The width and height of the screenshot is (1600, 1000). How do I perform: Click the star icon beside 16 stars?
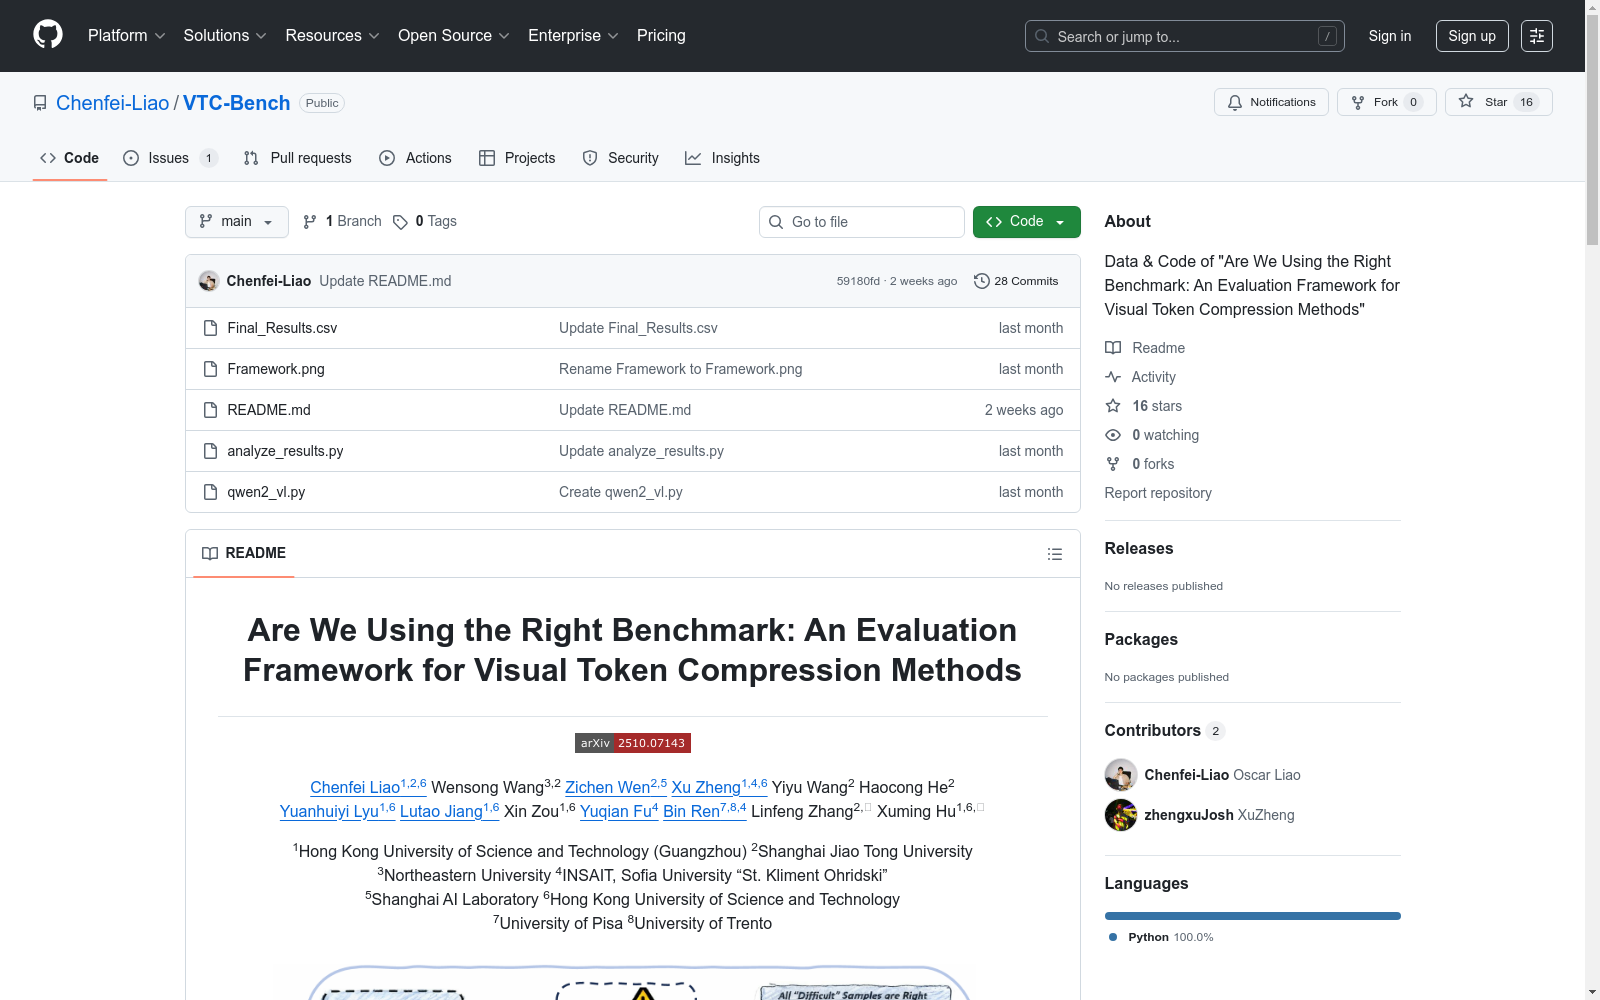(x=1113, y=406)
